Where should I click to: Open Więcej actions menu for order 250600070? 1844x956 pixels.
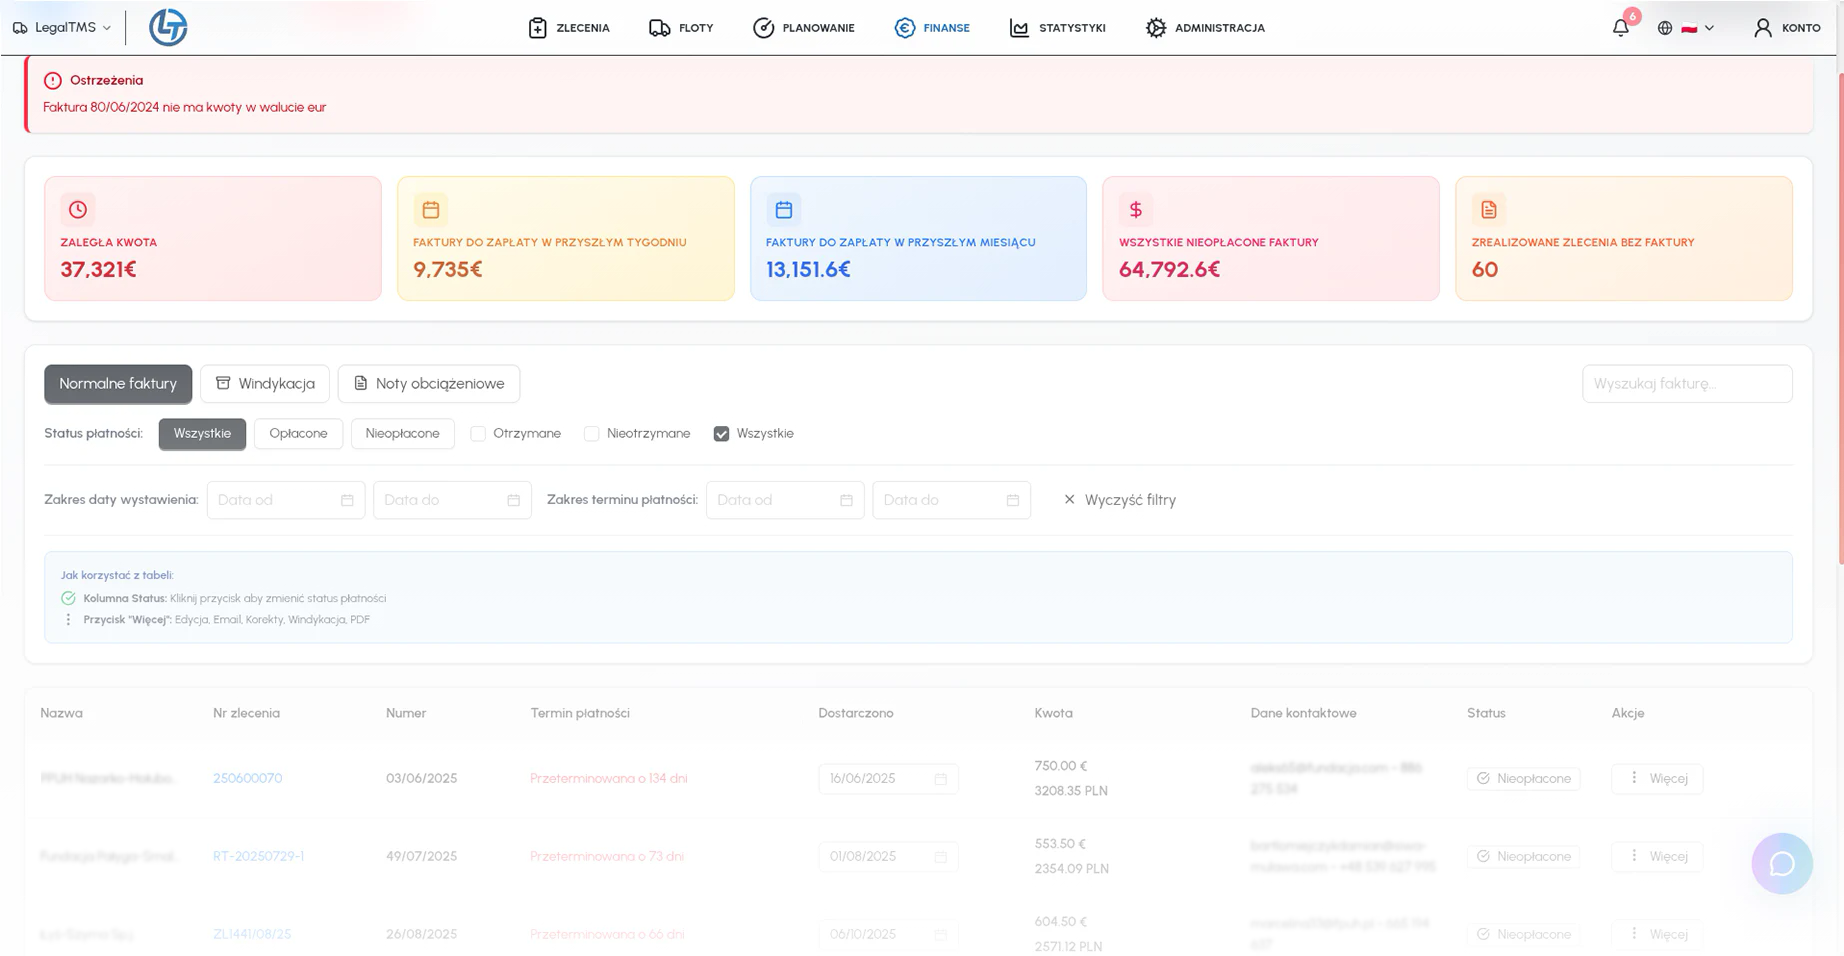click(x=1656, y=778)
